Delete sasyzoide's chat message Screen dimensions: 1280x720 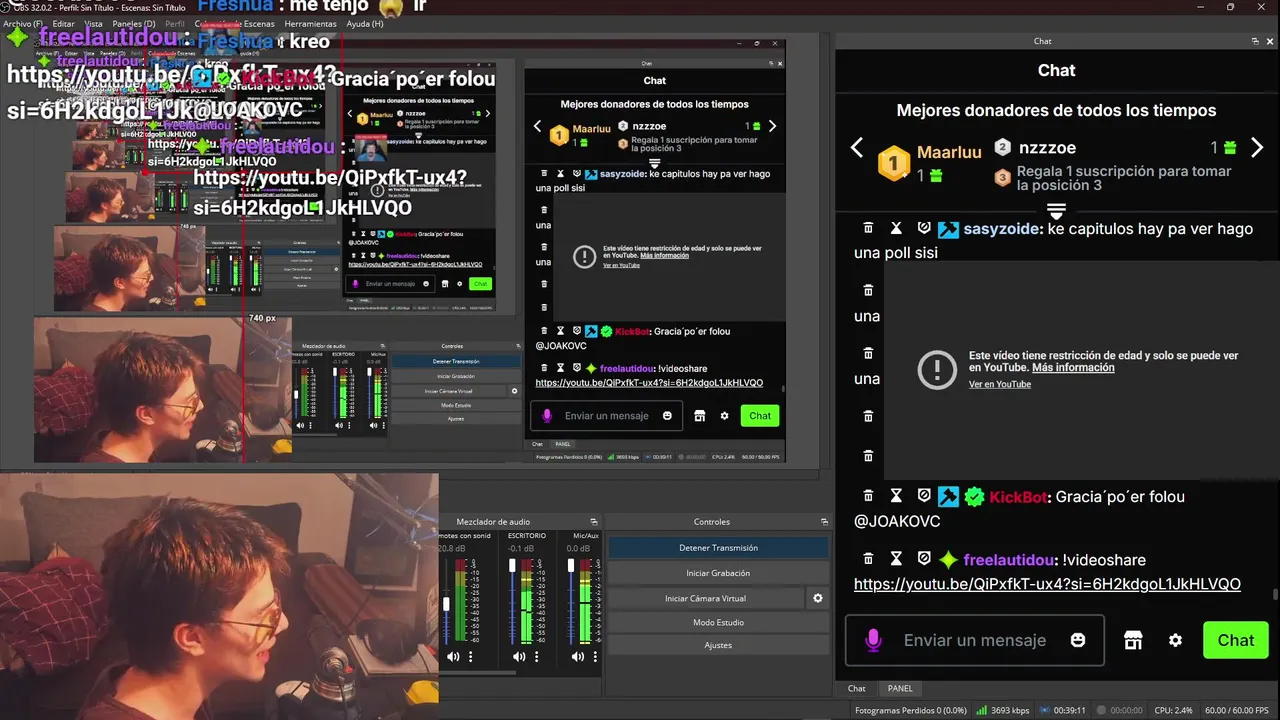(x=868, y=228)
